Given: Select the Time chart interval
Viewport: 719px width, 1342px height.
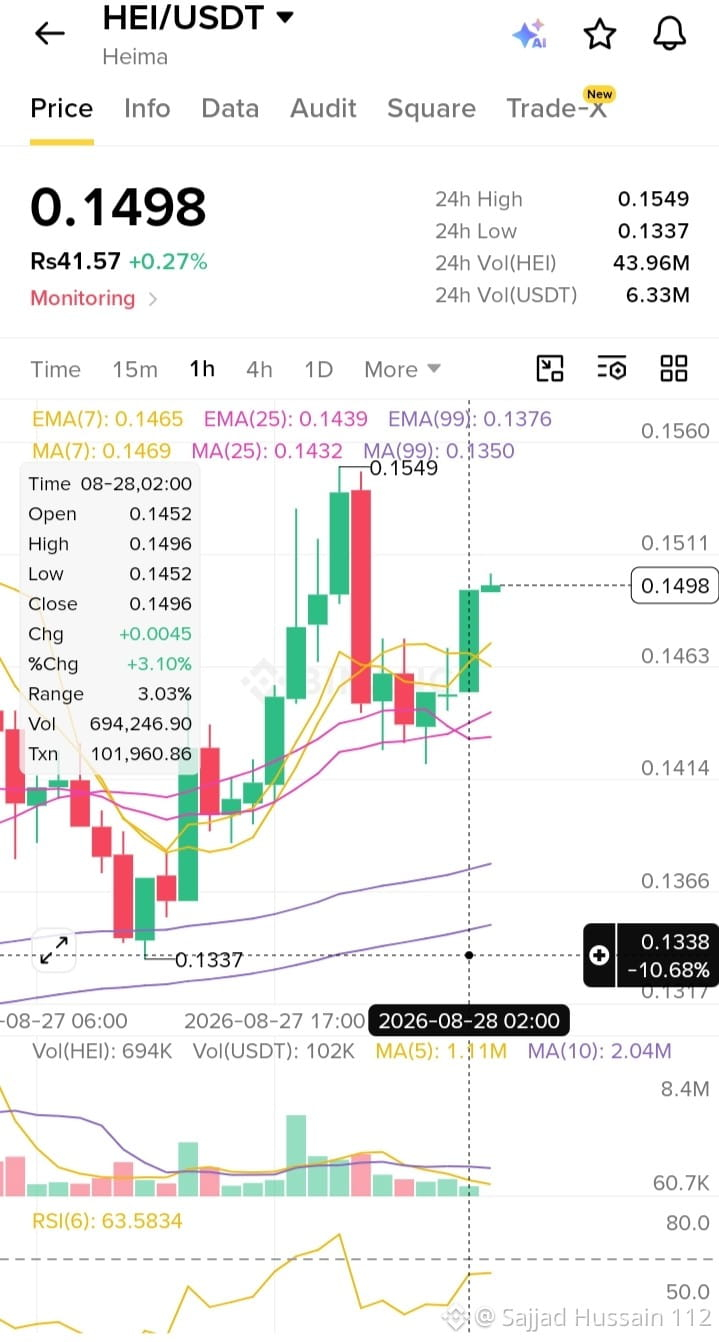Looking at the screenshot, I should click(x=55, y=369).
